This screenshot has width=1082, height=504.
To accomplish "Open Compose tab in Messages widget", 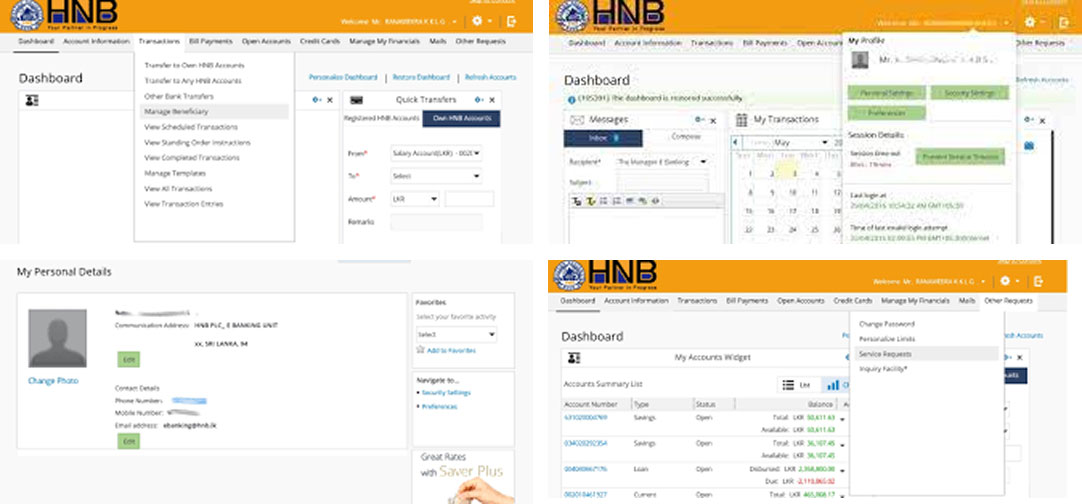I will (685, 137).
